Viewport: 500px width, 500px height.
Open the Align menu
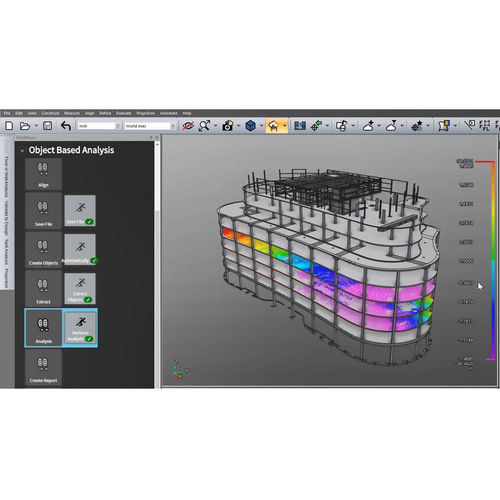tap(90, 113)
